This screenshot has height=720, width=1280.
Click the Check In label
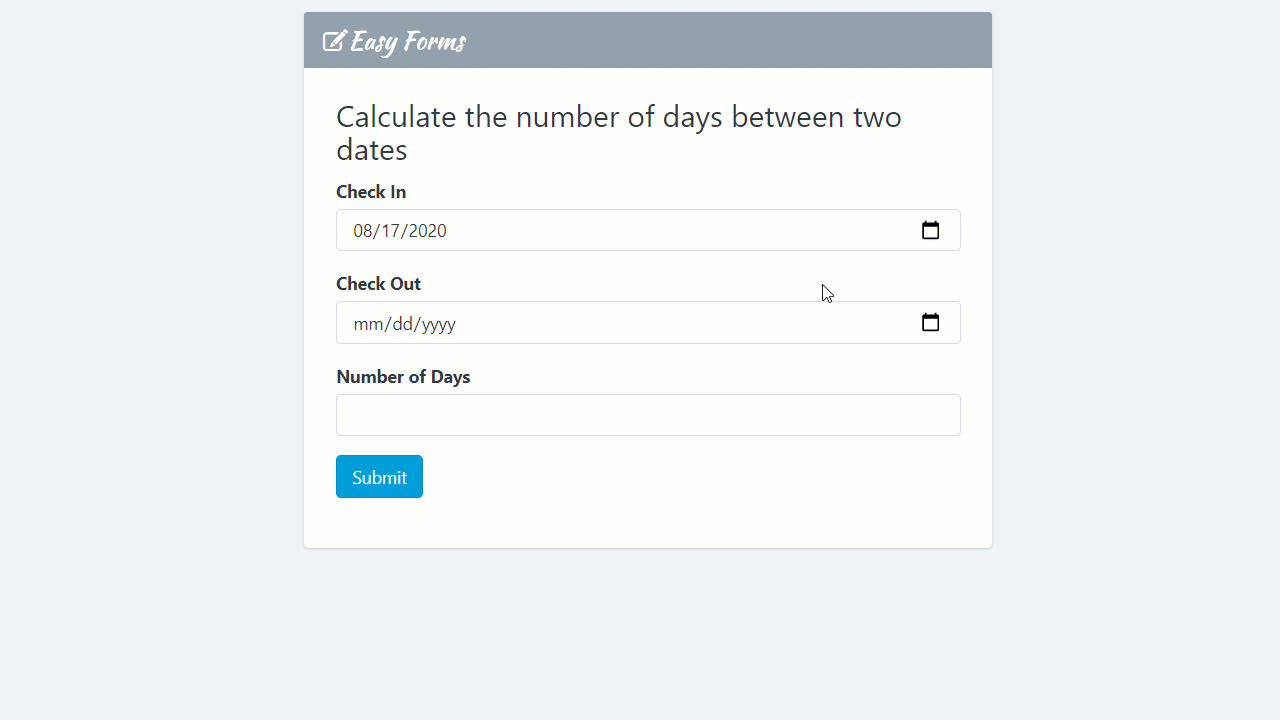(371, 191)
